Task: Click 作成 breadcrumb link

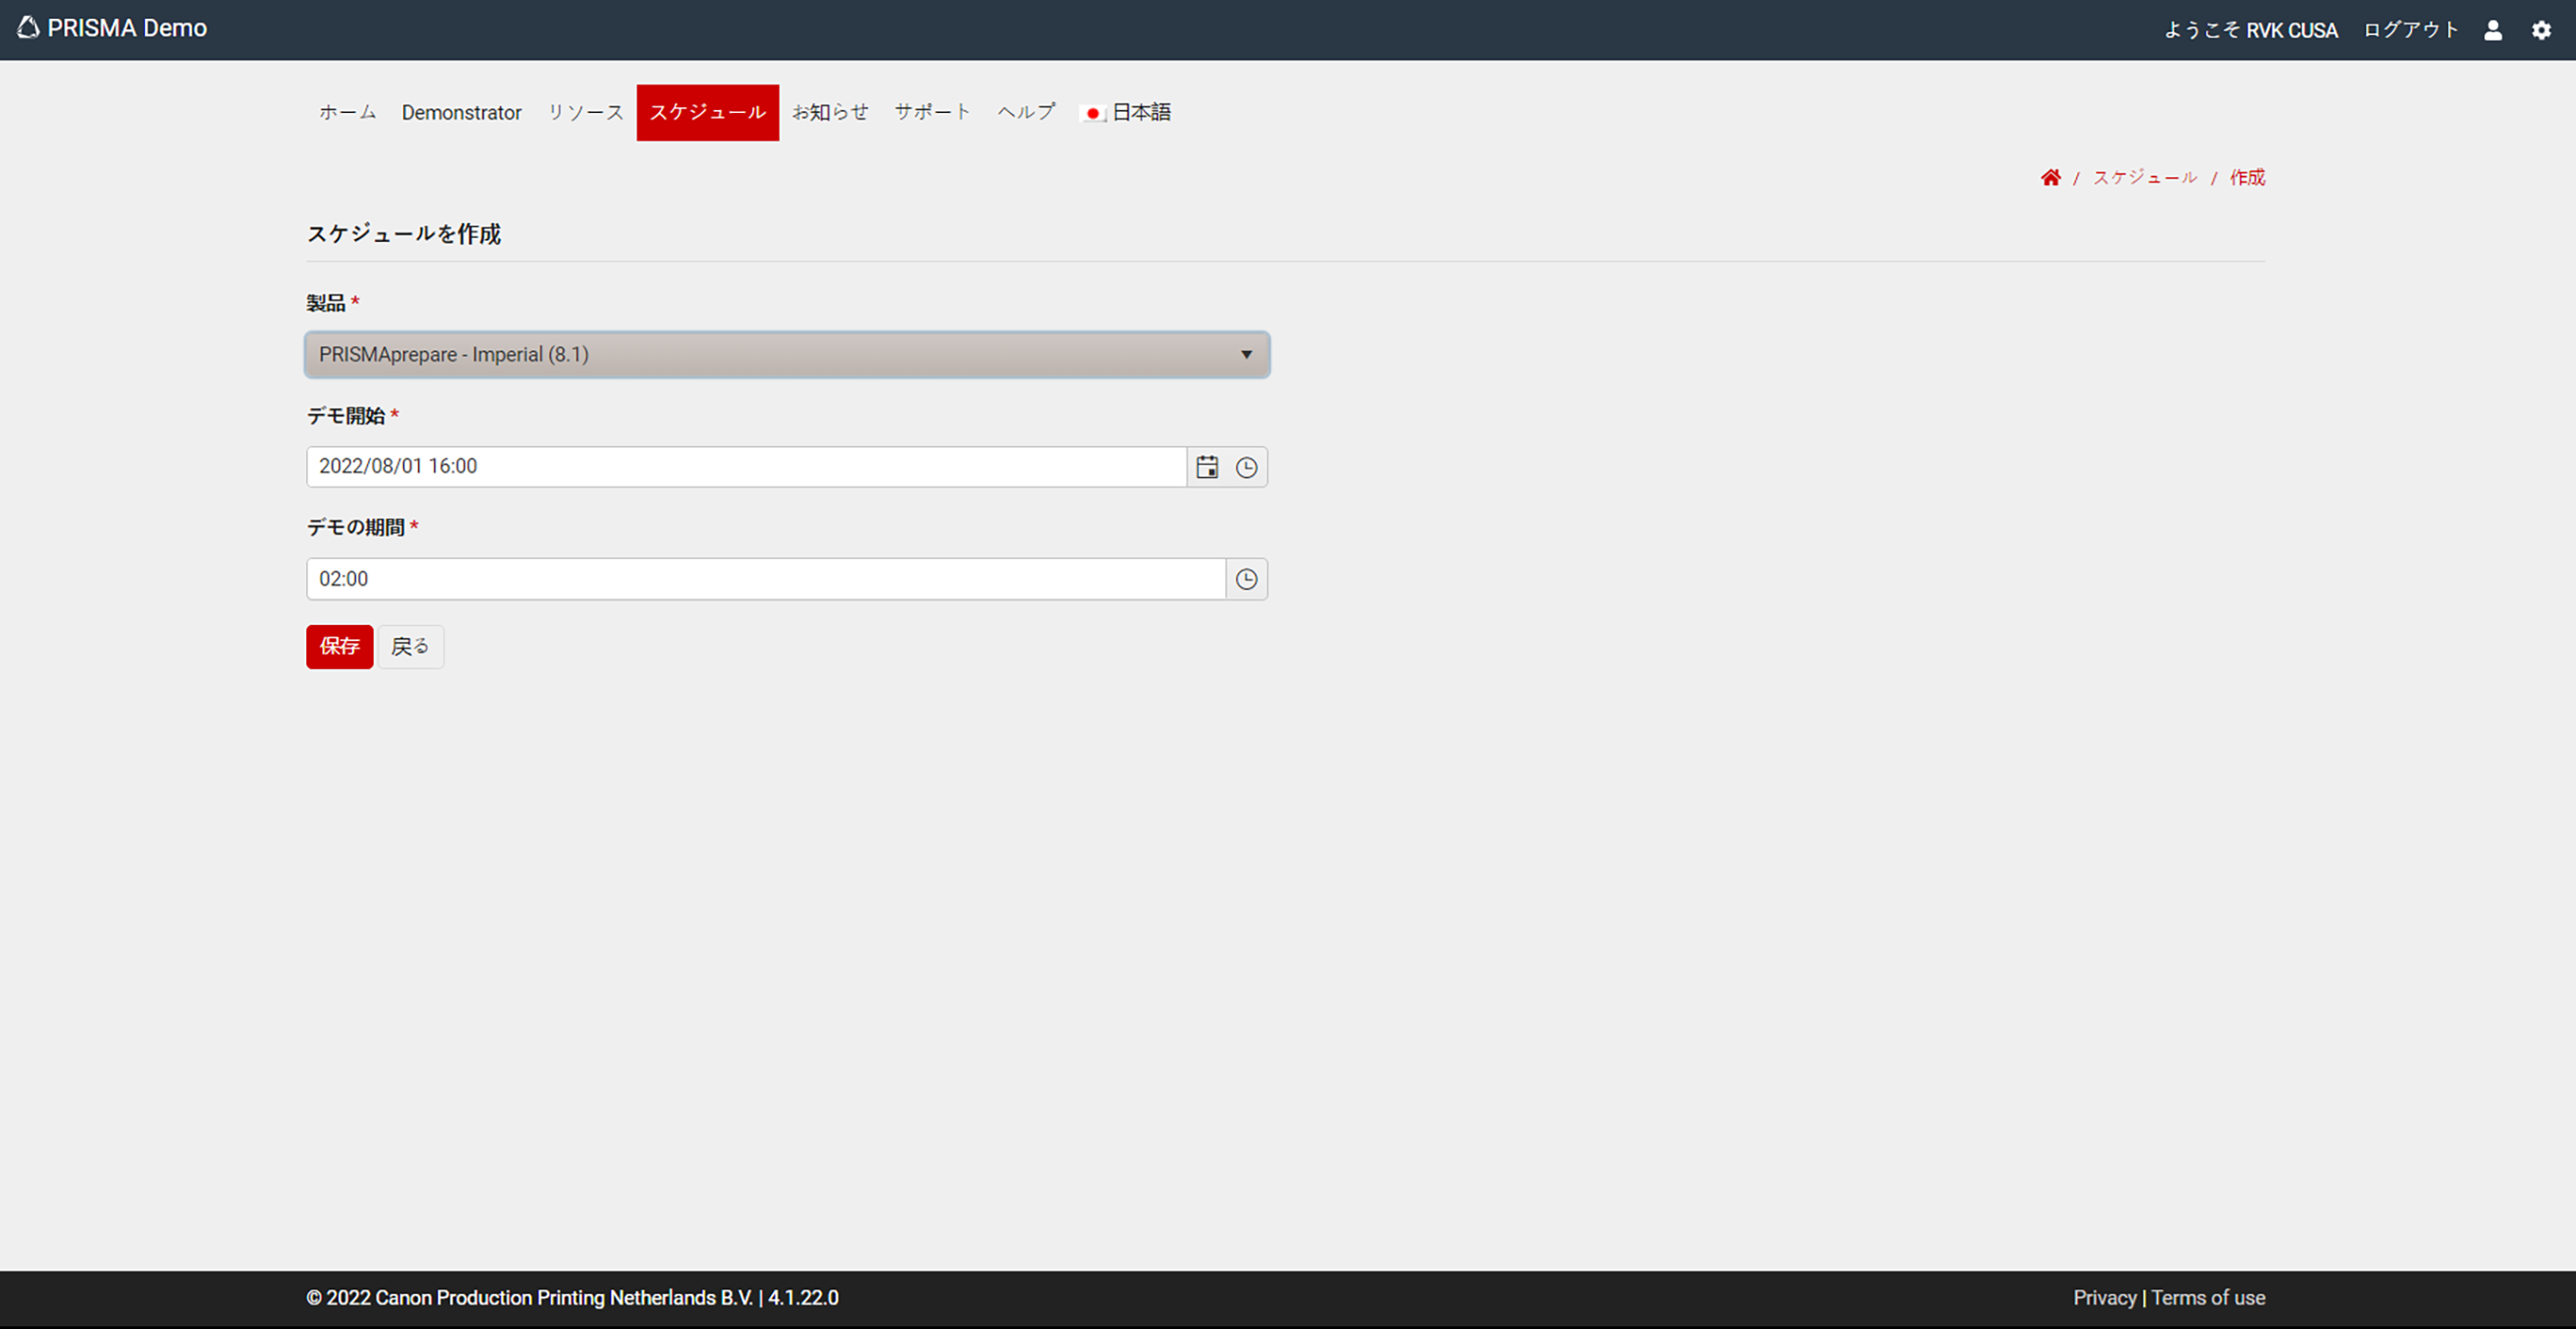Action: pos(2247,177)
